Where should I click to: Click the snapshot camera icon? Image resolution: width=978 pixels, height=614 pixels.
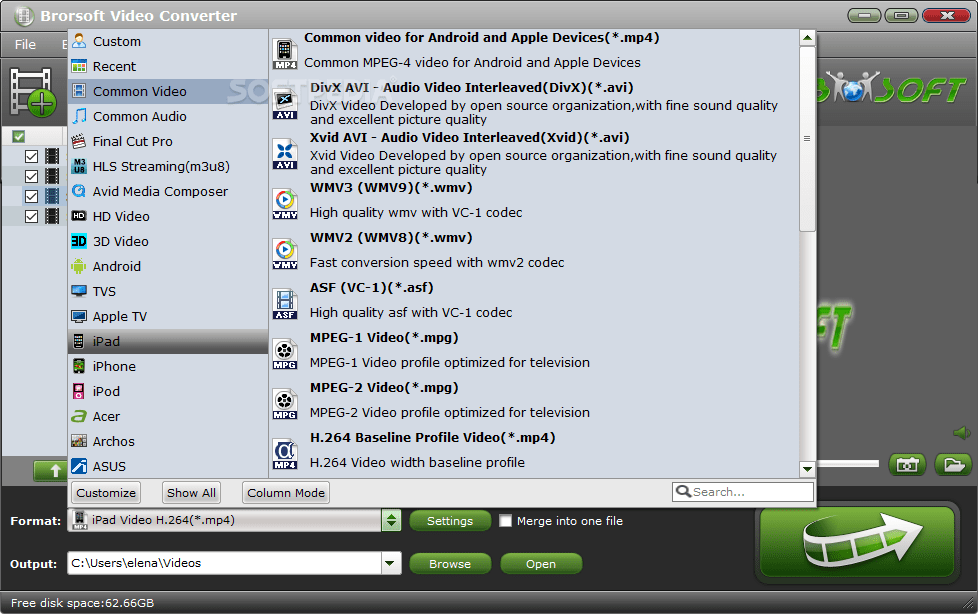907,465
